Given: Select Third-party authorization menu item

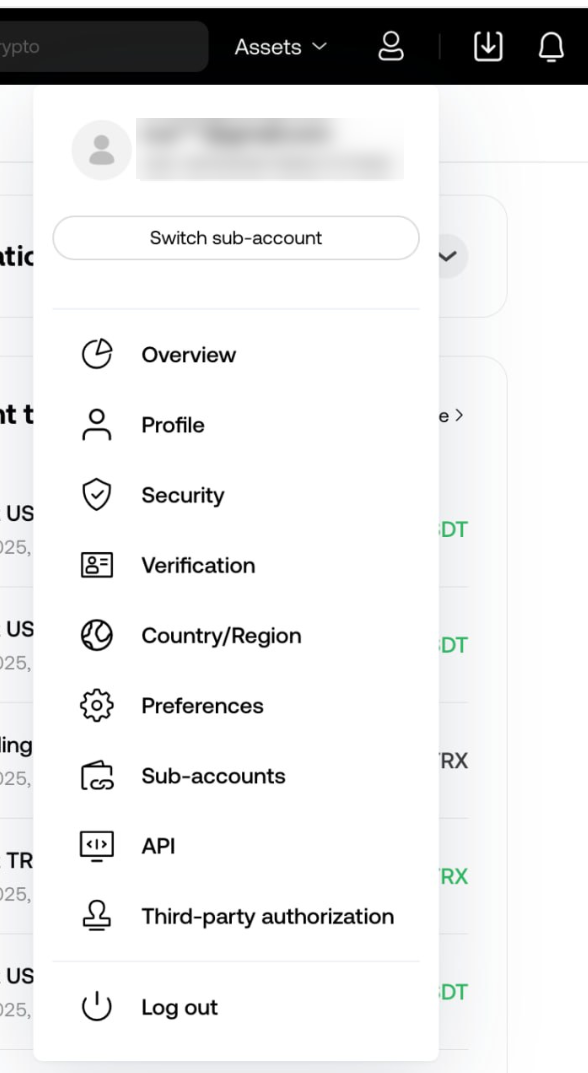Looking at the screenshot, I should 236,916.
